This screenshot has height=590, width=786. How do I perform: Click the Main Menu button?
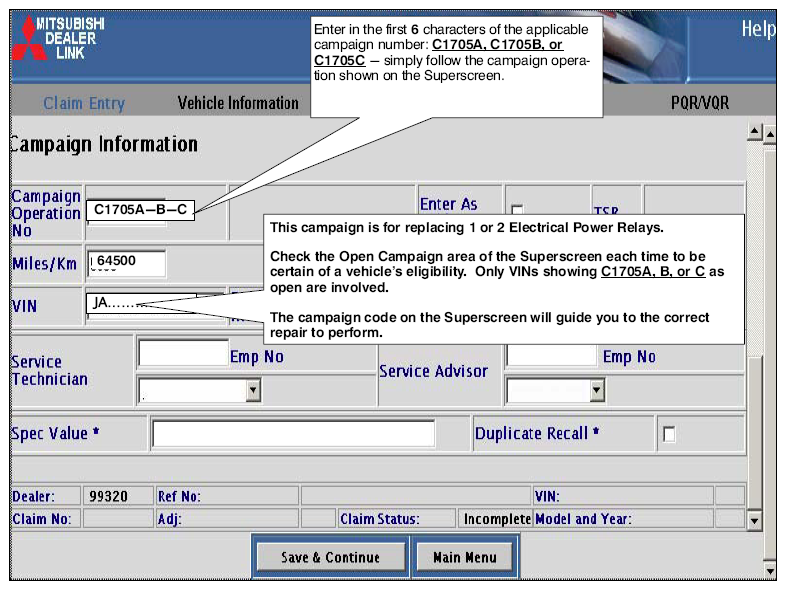point(465,557)
